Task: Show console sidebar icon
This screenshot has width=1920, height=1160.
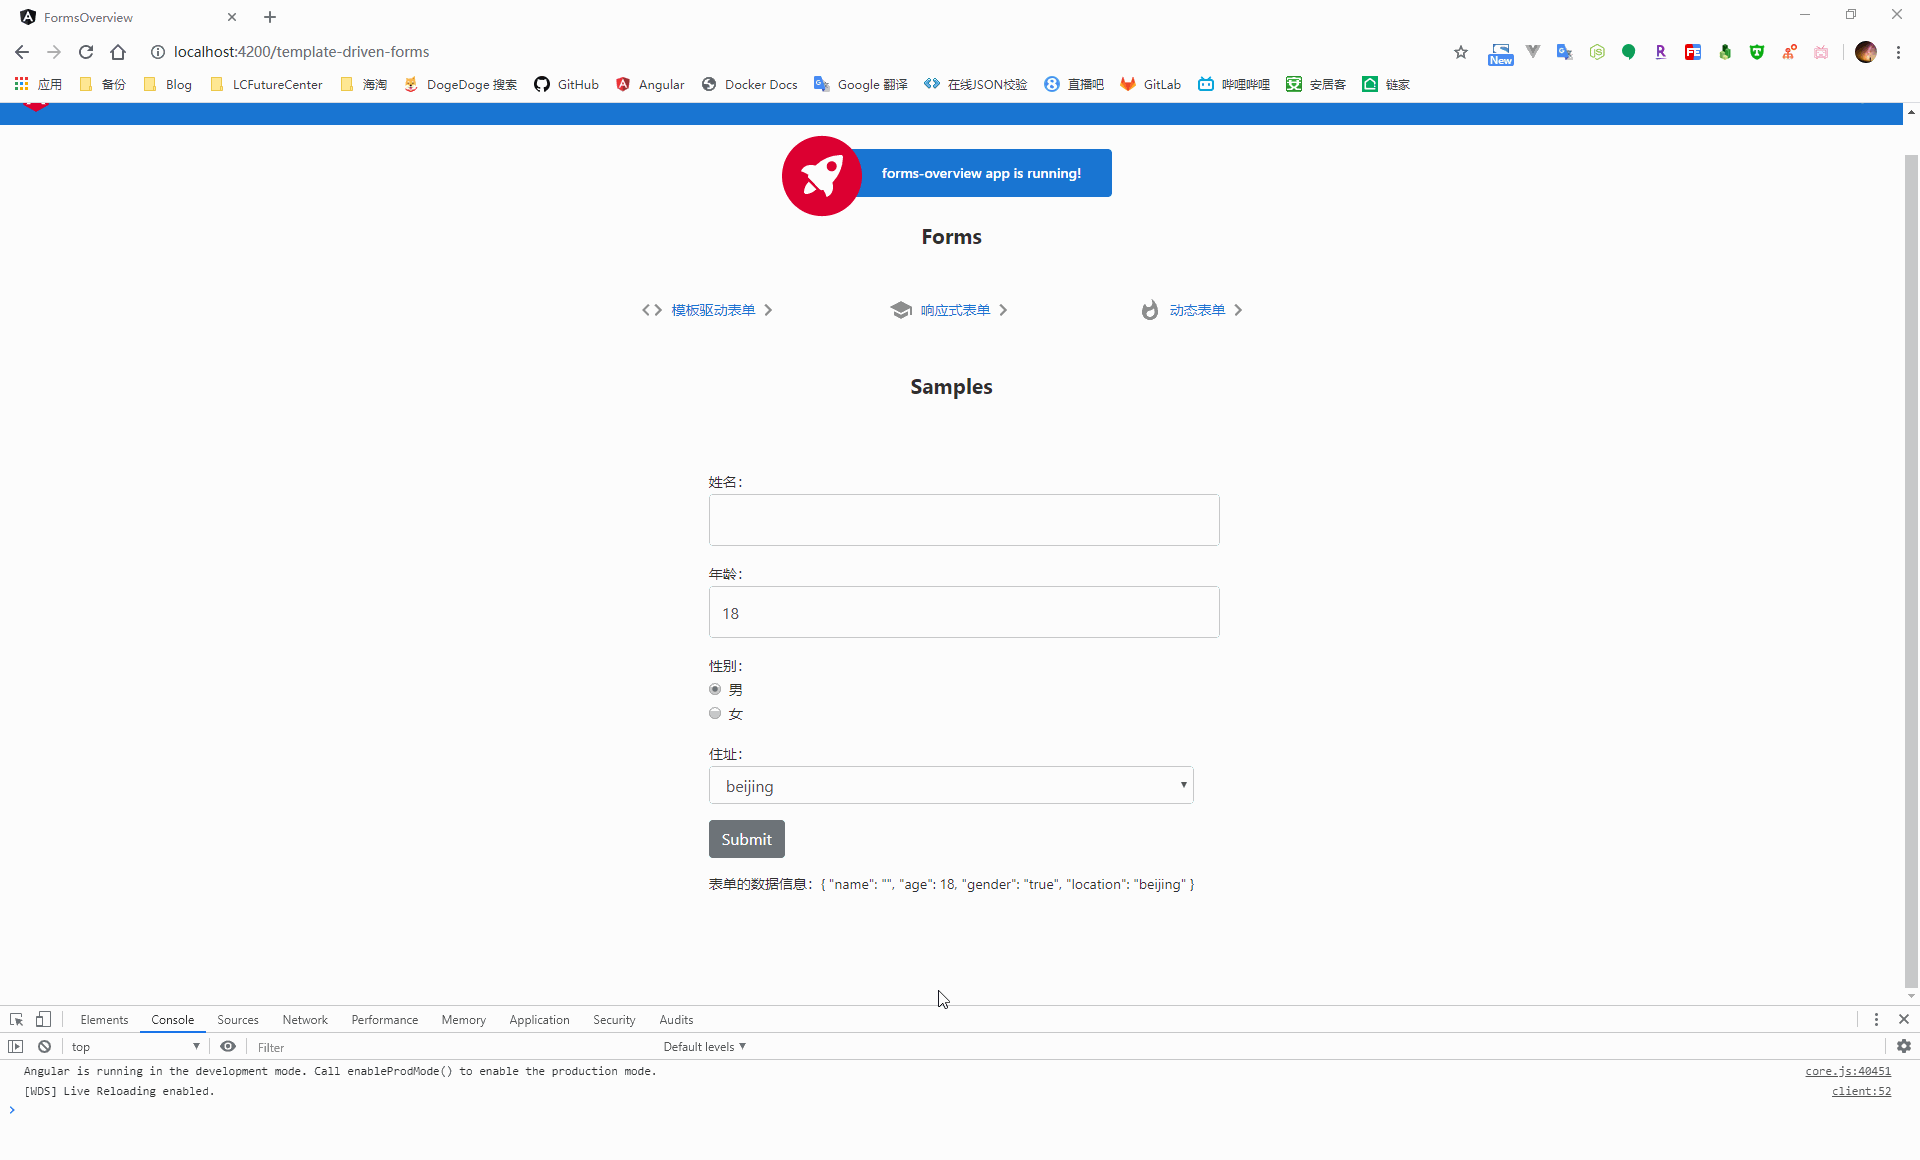Action: [x=15, y=1046]
